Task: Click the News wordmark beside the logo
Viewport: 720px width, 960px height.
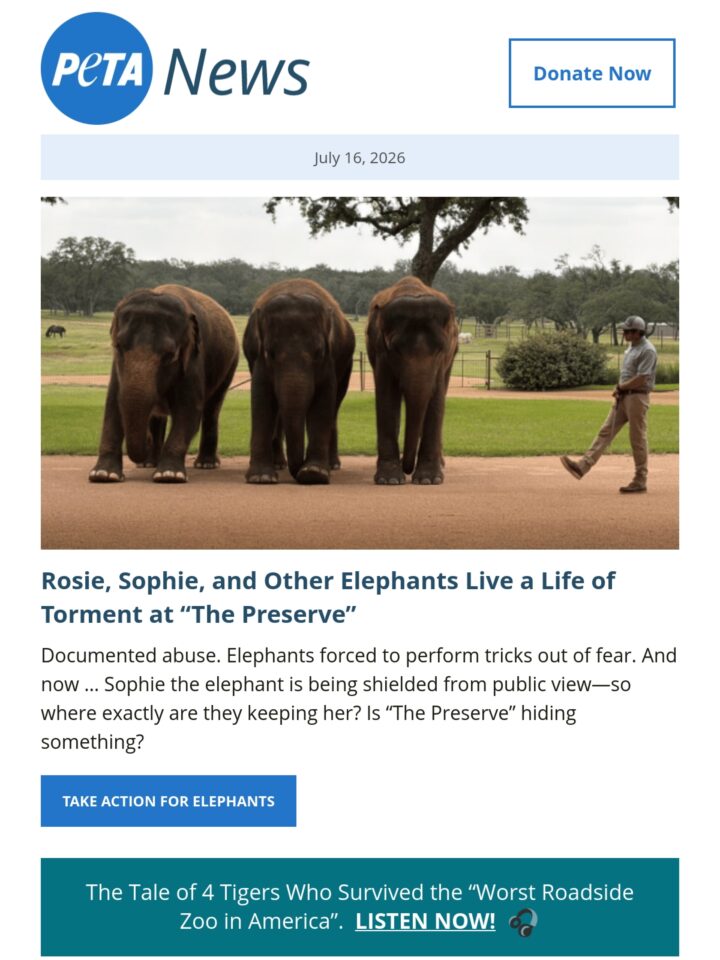Action: 236,72
